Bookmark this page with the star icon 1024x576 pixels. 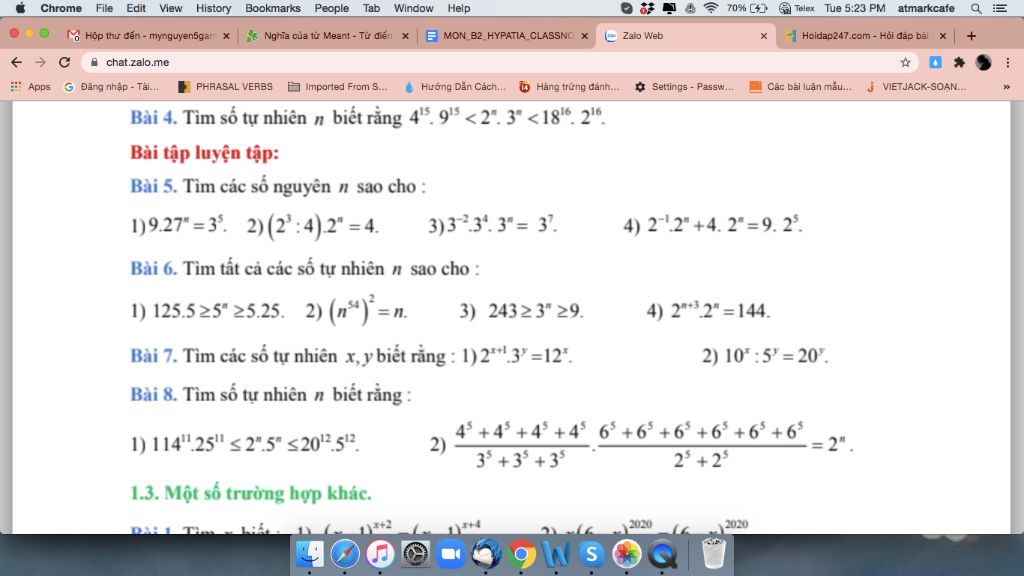[905, 62]
